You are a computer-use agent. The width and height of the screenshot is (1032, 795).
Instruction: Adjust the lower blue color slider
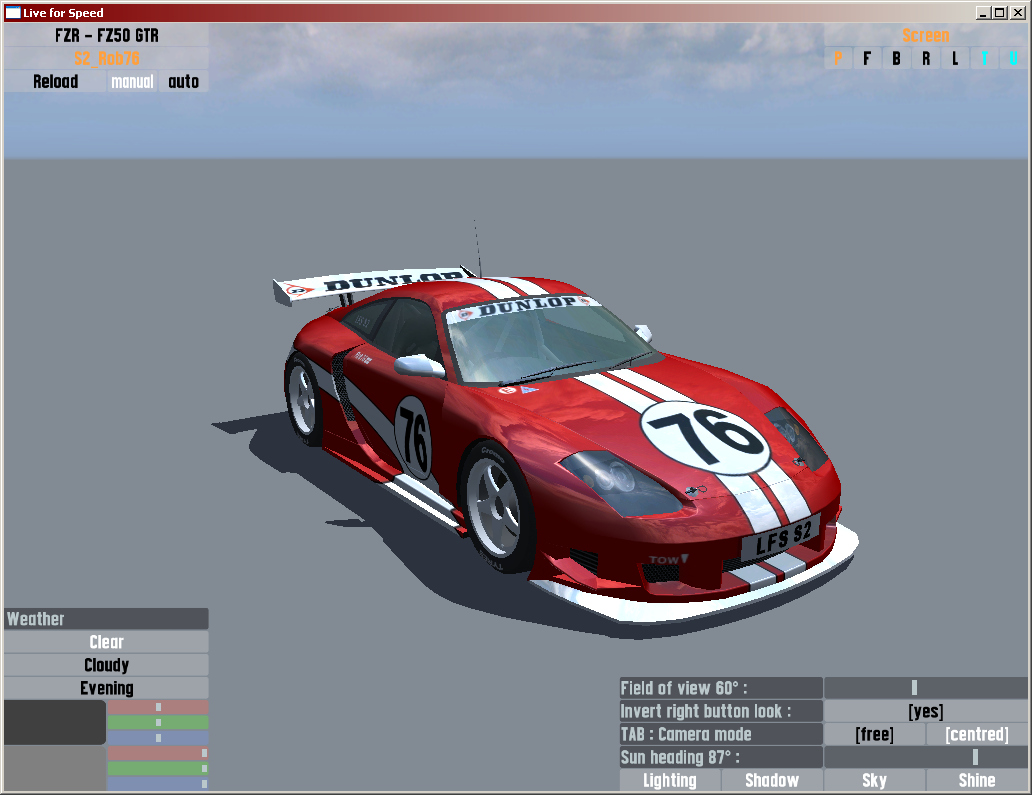pos(158,784)
